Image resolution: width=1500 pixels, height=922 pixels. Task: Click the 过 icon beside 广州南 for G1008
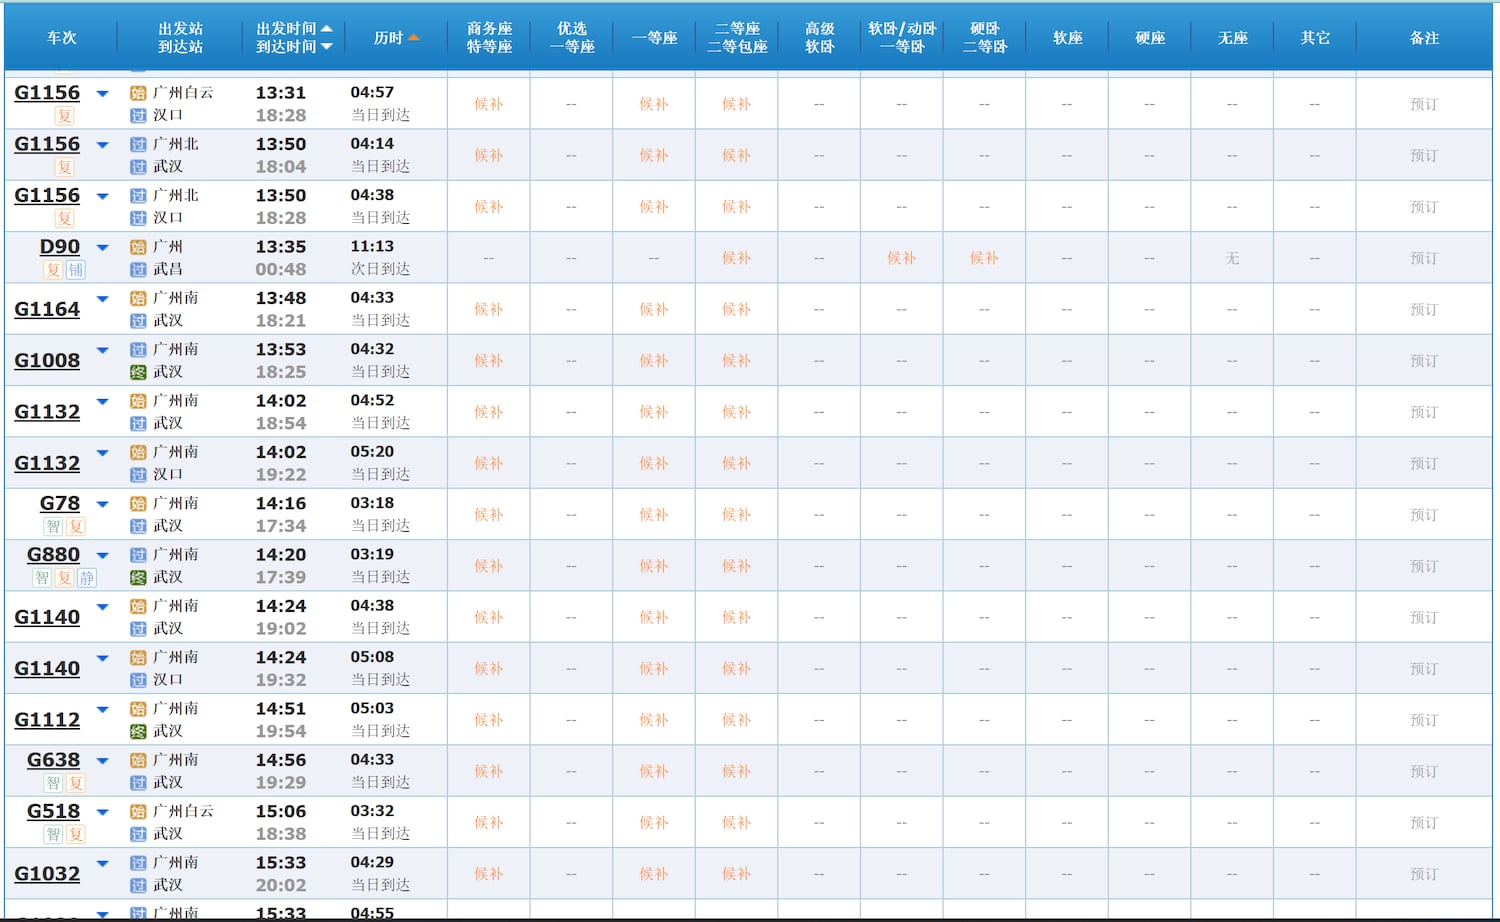coord(138,349)
